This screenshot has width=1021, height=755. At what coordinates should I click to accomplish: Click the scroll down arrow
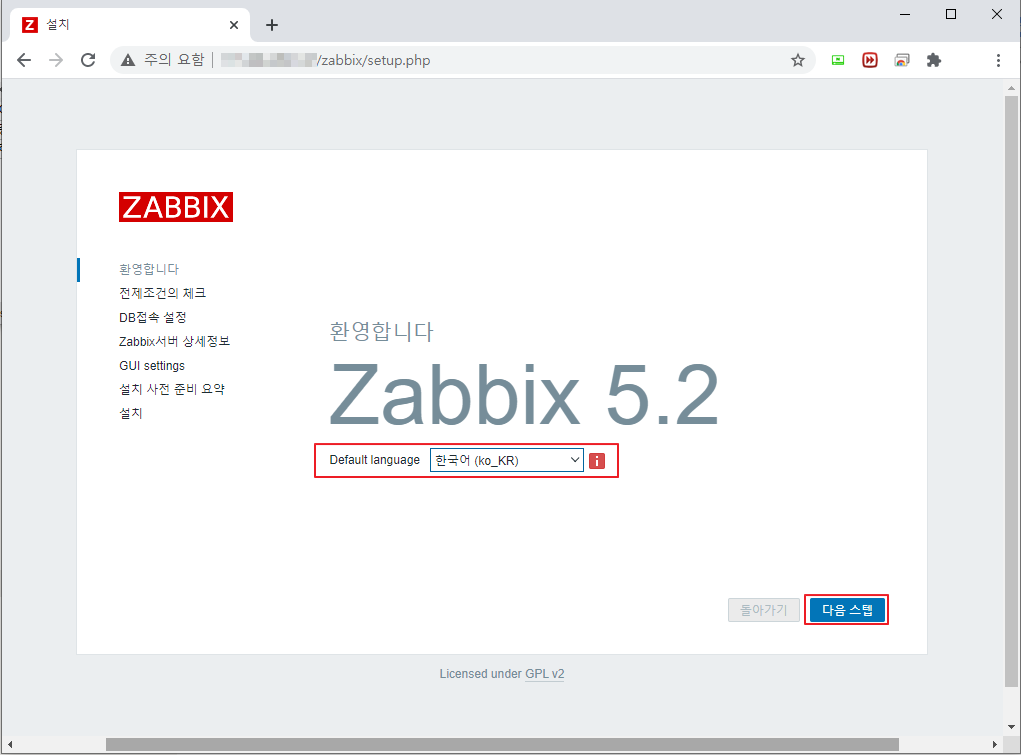pos(1011,726)
